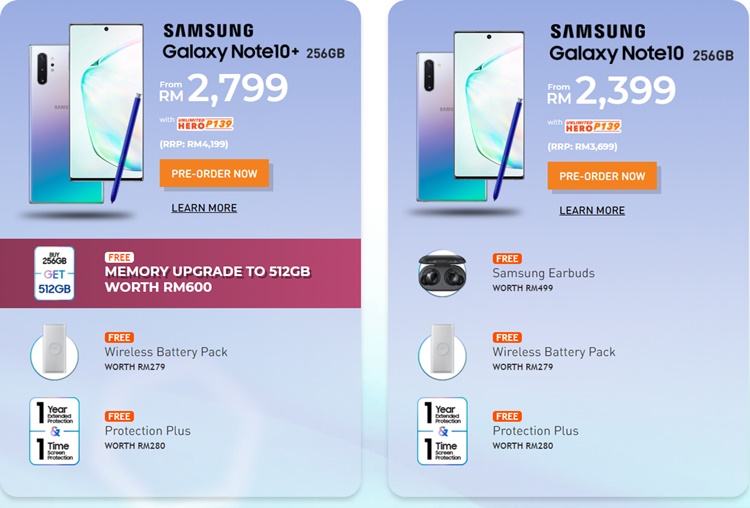Click Wireless Battery Pack icon in Note10 card
This screenshot has width=750, height=508.
442,352
